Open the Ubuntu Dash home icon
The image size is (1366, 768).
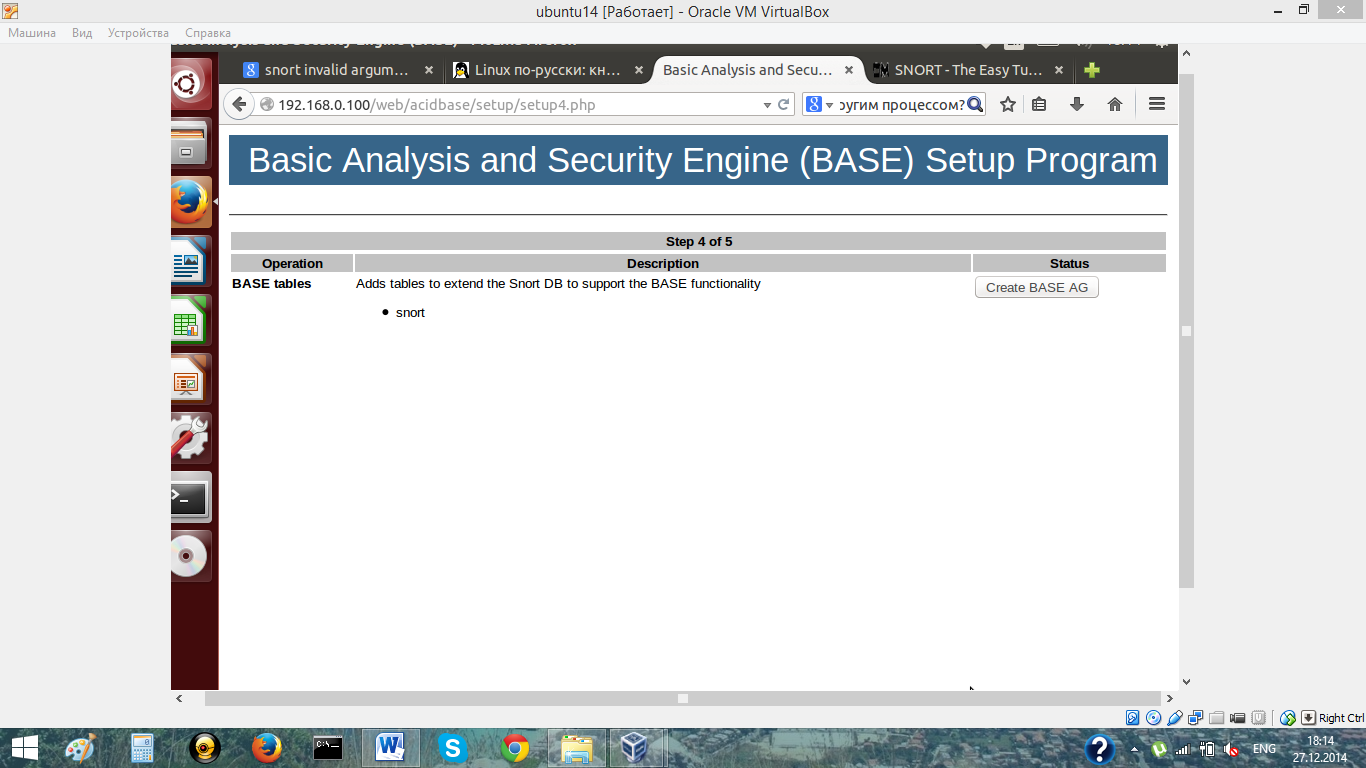click(x=191, y=83)
